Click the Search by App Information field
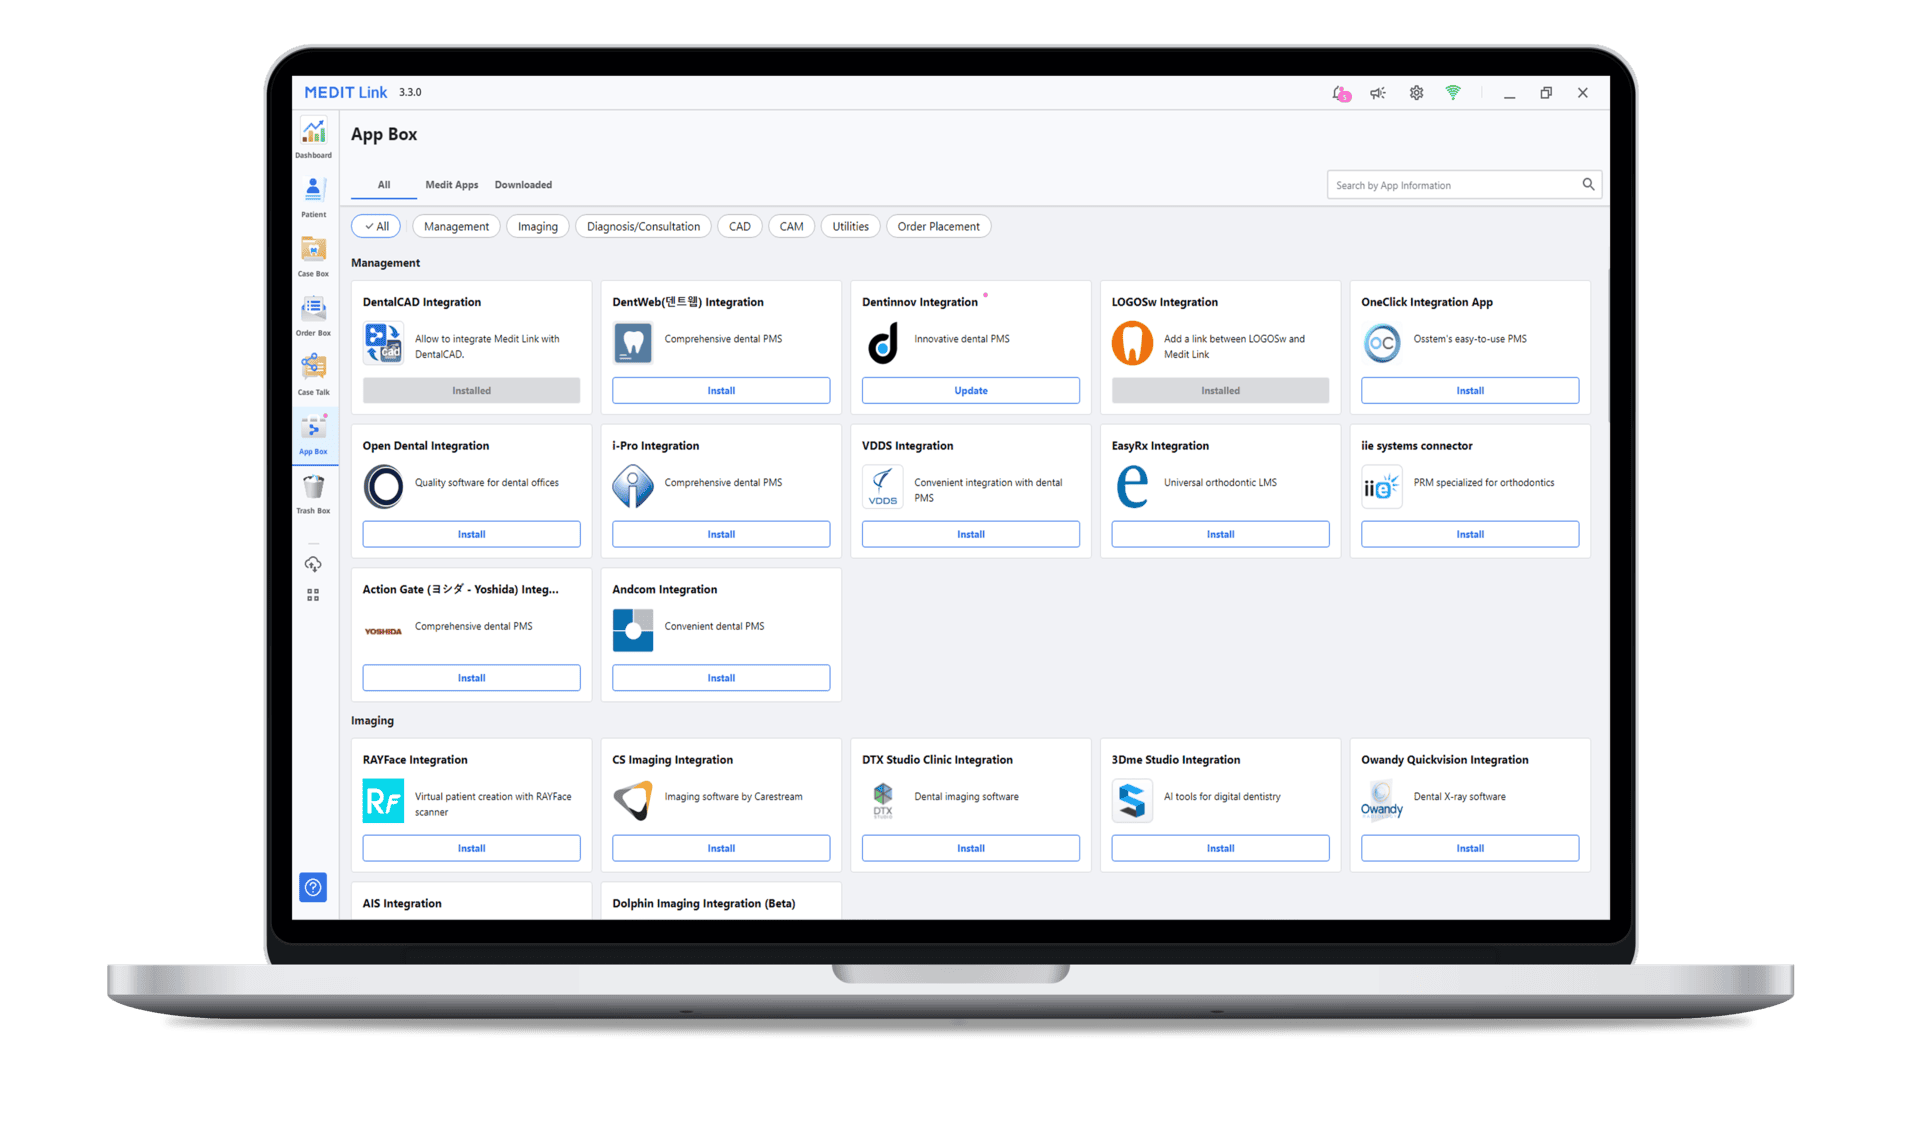Screen dimensions: 1920x1138 pos(1464,185)
